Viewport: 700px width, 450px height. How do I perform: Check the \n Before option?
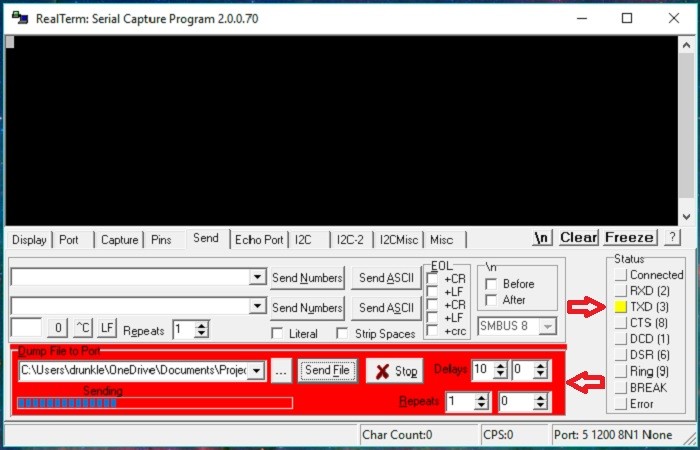[x=491, y=284]
